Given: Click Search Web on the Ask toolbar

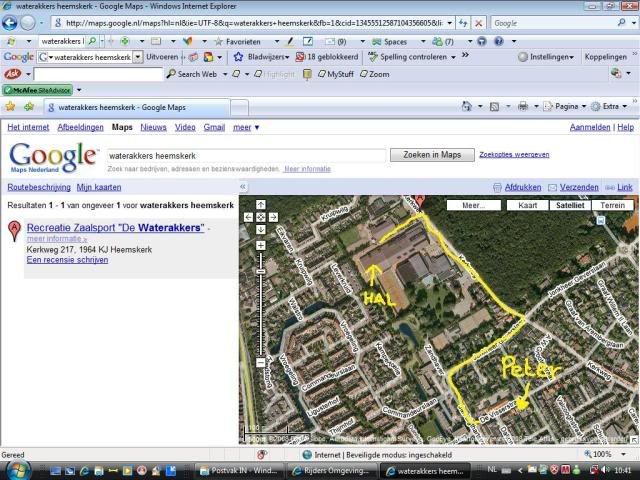Looking at the screenshot, I should 192,74.
